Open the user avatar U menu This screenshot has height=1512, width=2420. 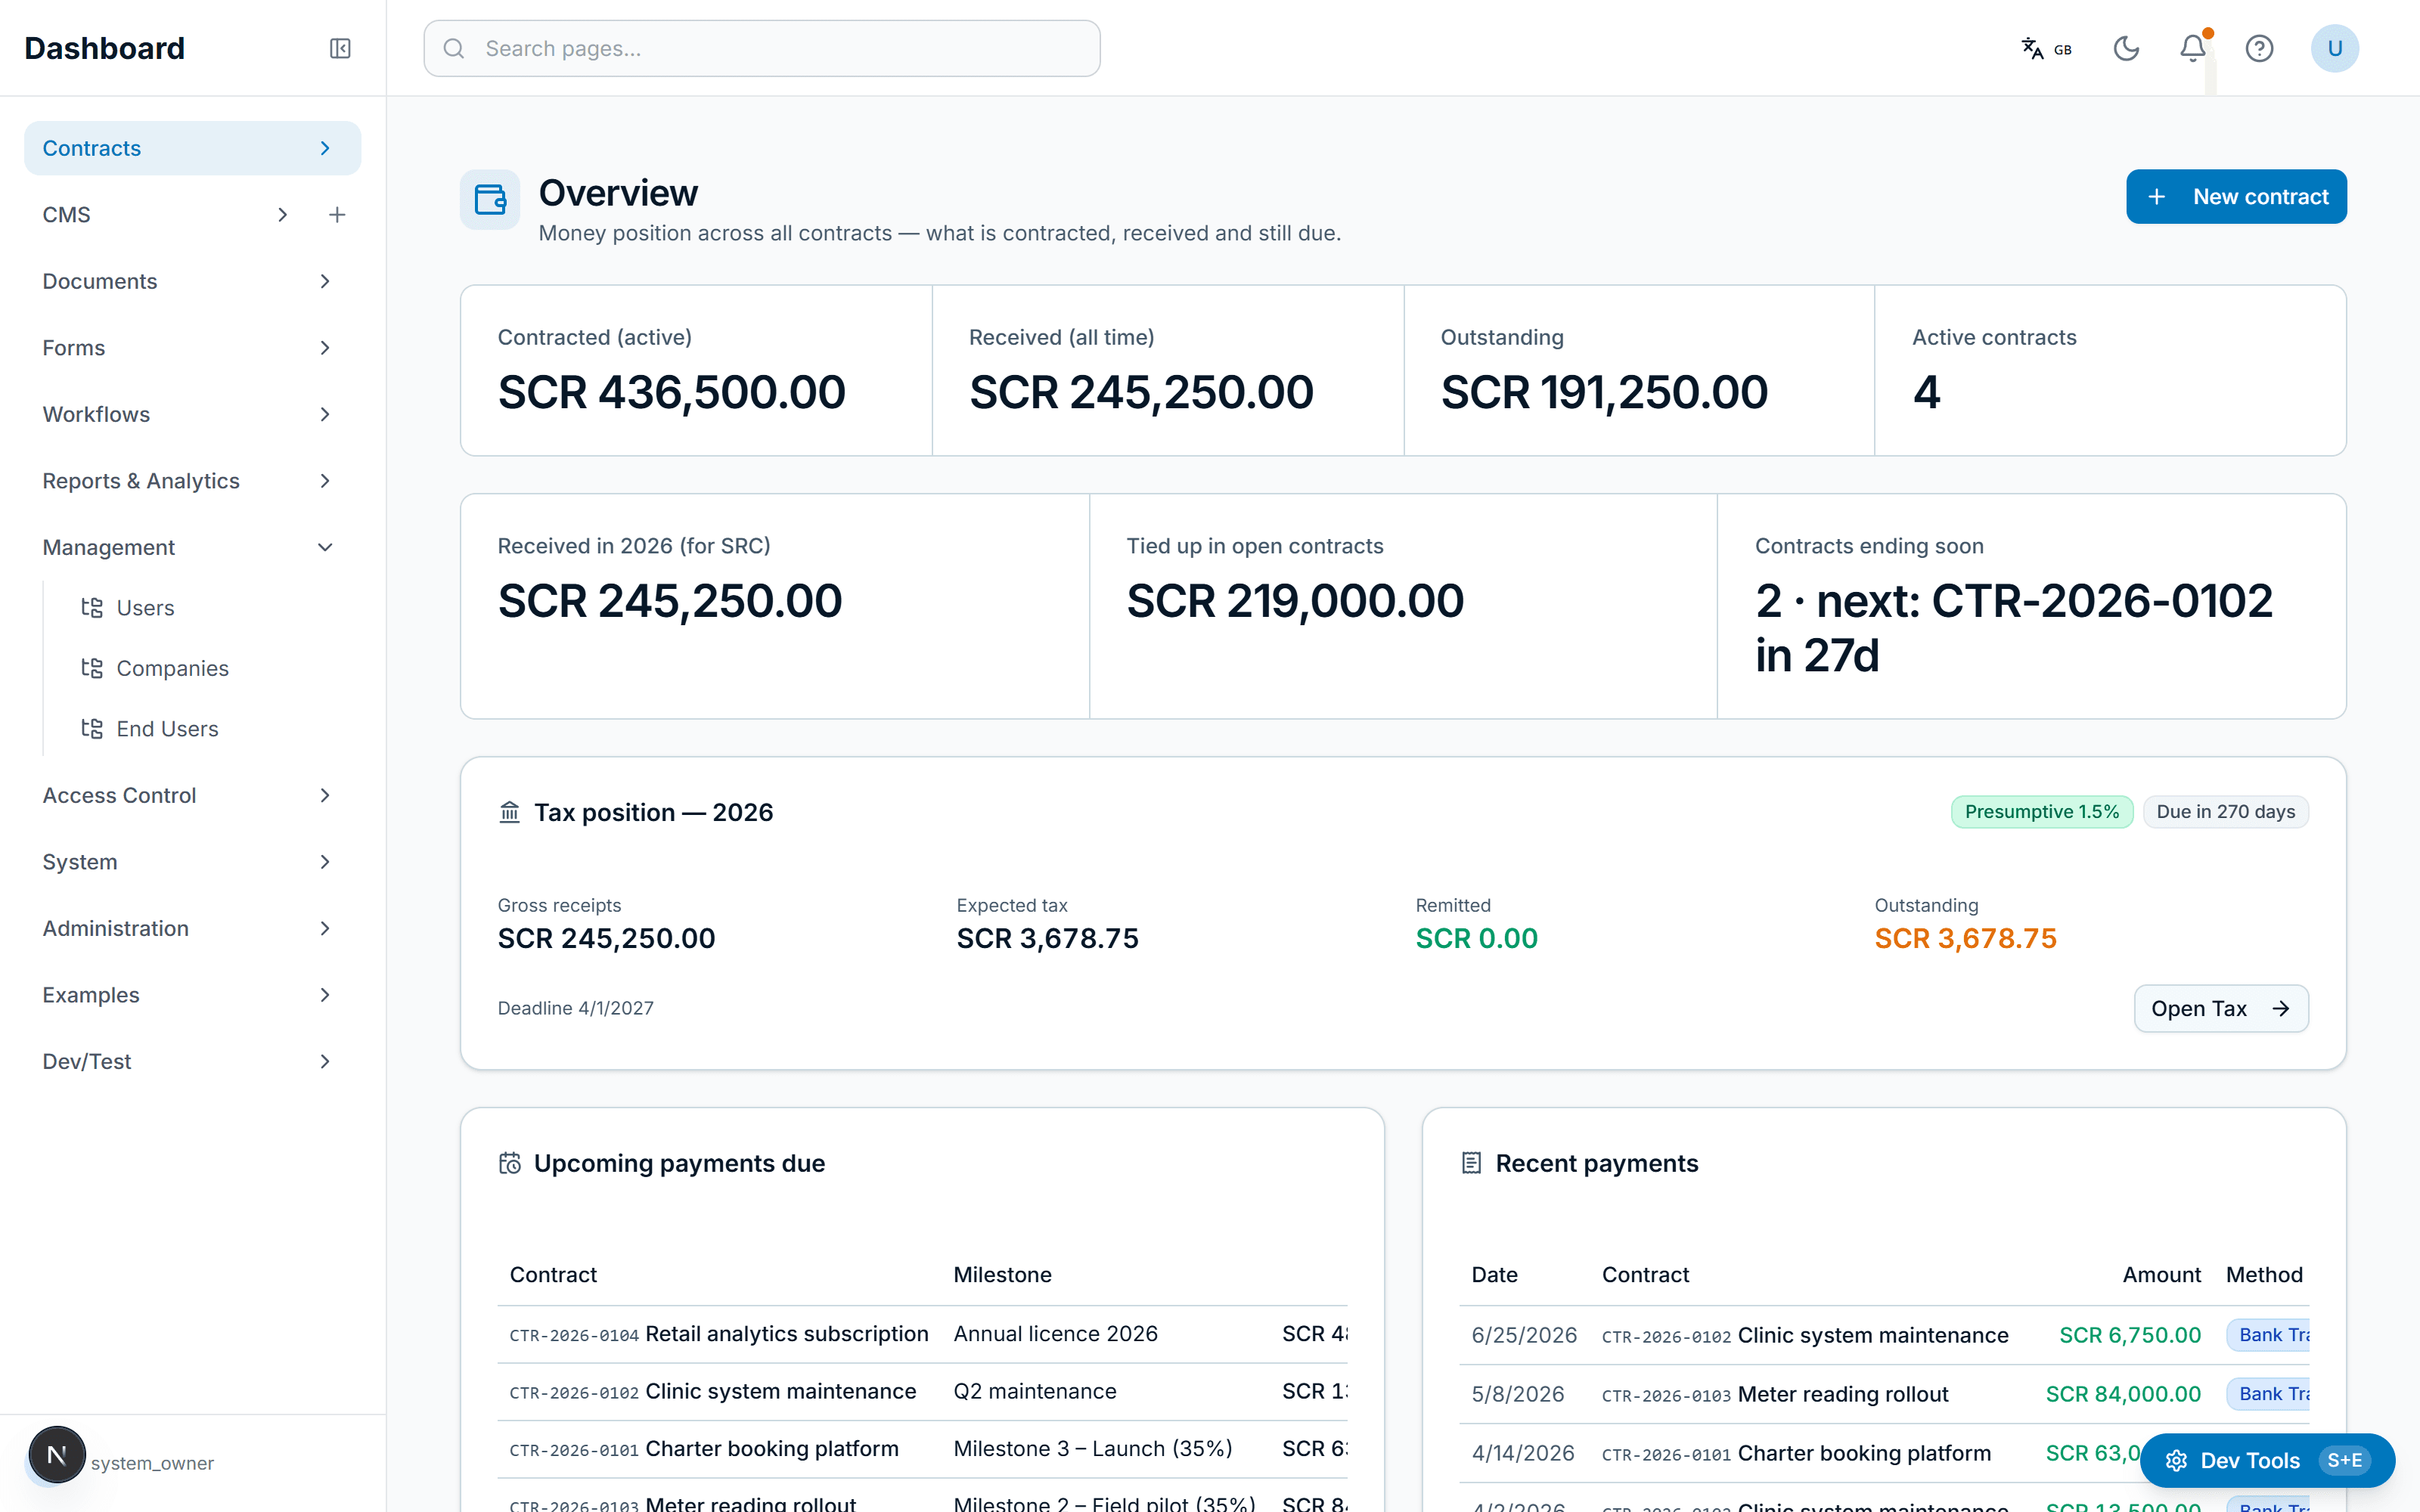pos(2334,48)
